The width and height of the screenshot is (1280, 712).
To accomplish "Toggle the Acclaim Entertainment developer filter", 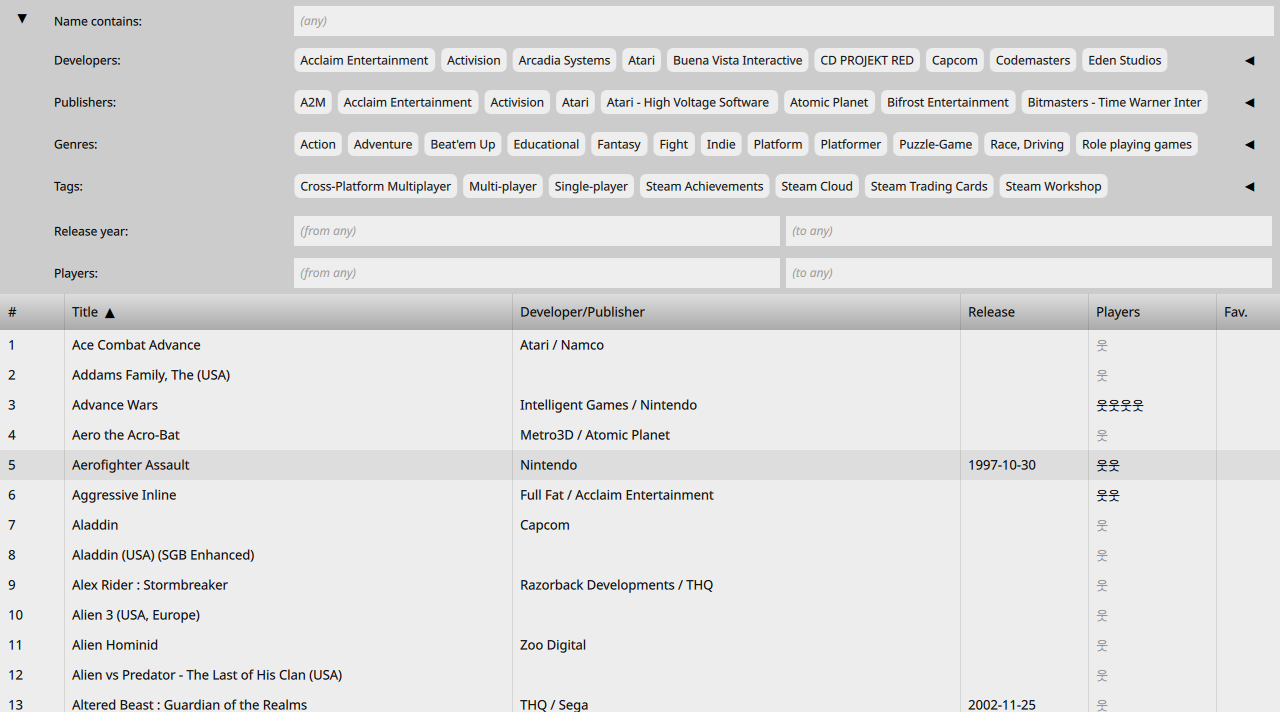I will point(364,60).
